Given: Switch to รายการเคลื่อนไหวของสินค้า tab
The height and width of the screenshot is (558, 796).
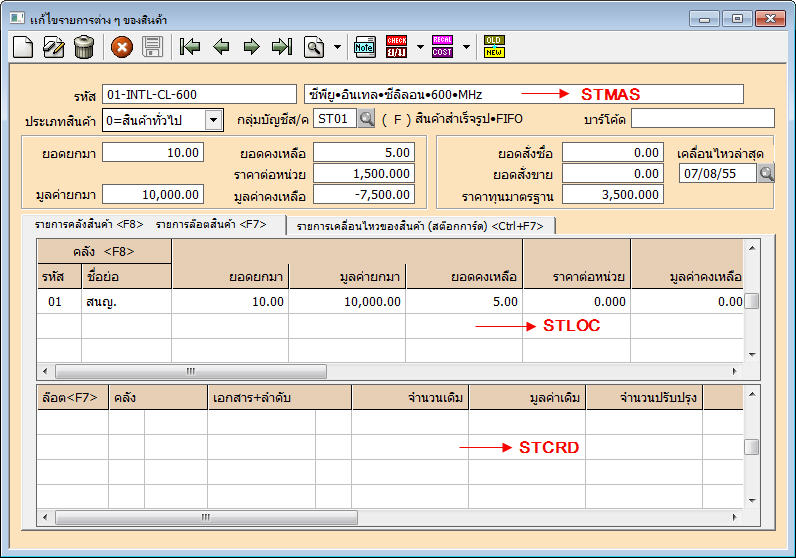Looking at the screenshot, I should click(x=420, y=226).
